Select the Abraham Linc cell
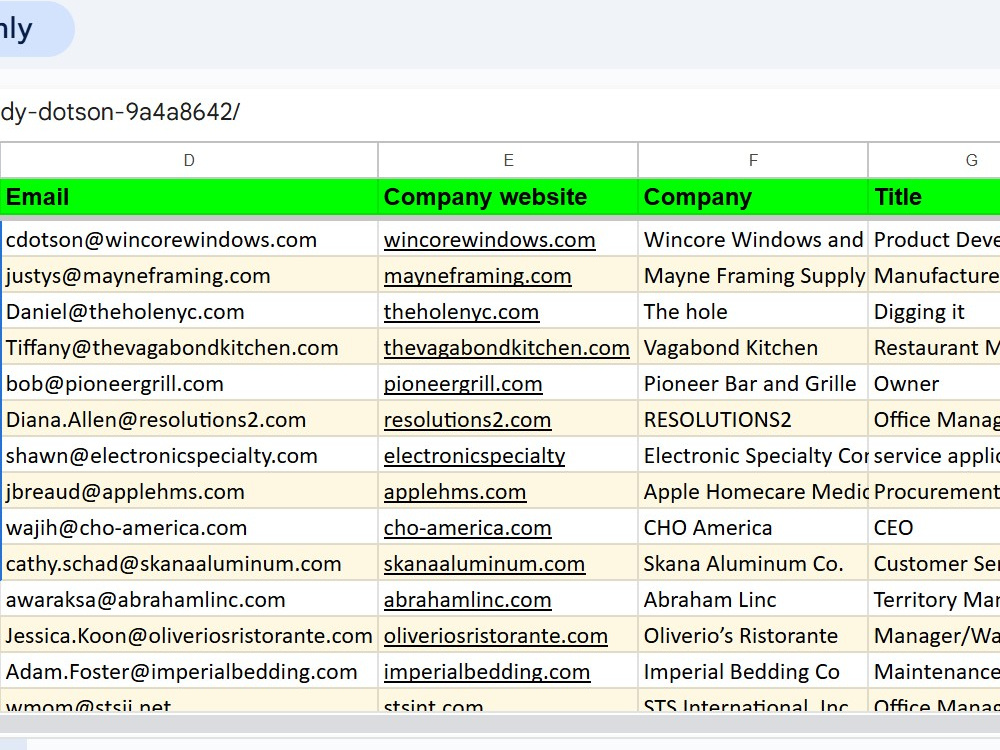This screenshot has width=1000, height=750. [x=753, y=600]
